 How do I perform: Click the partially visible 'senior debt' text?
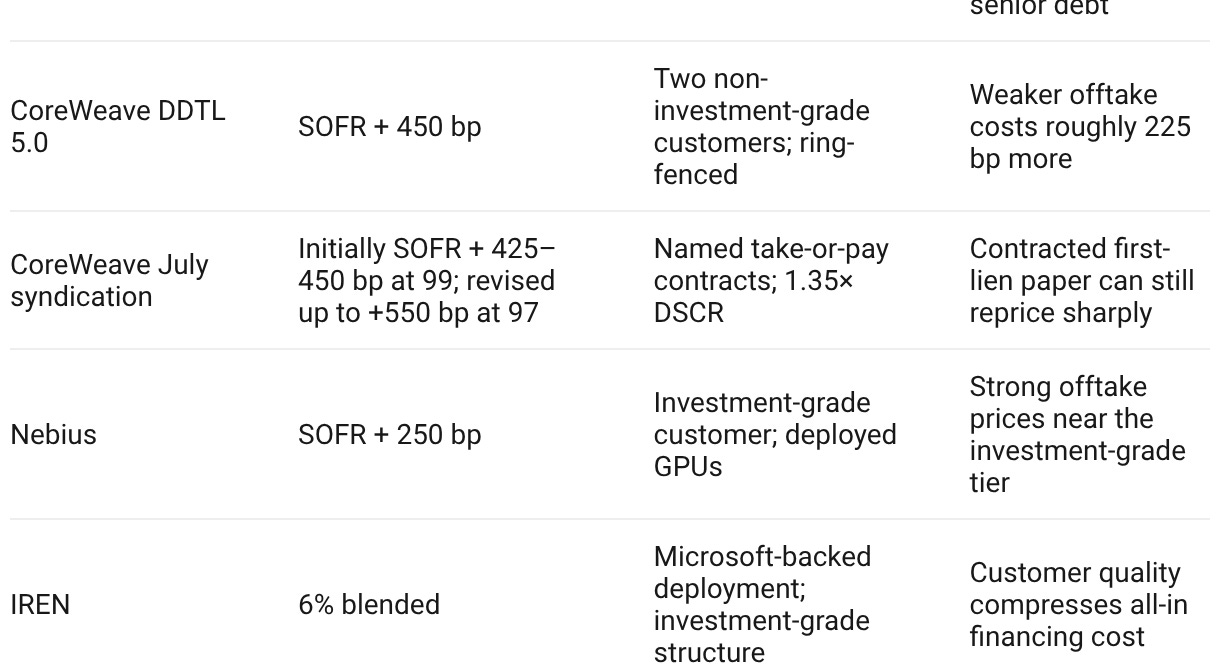pos(1039,8)
